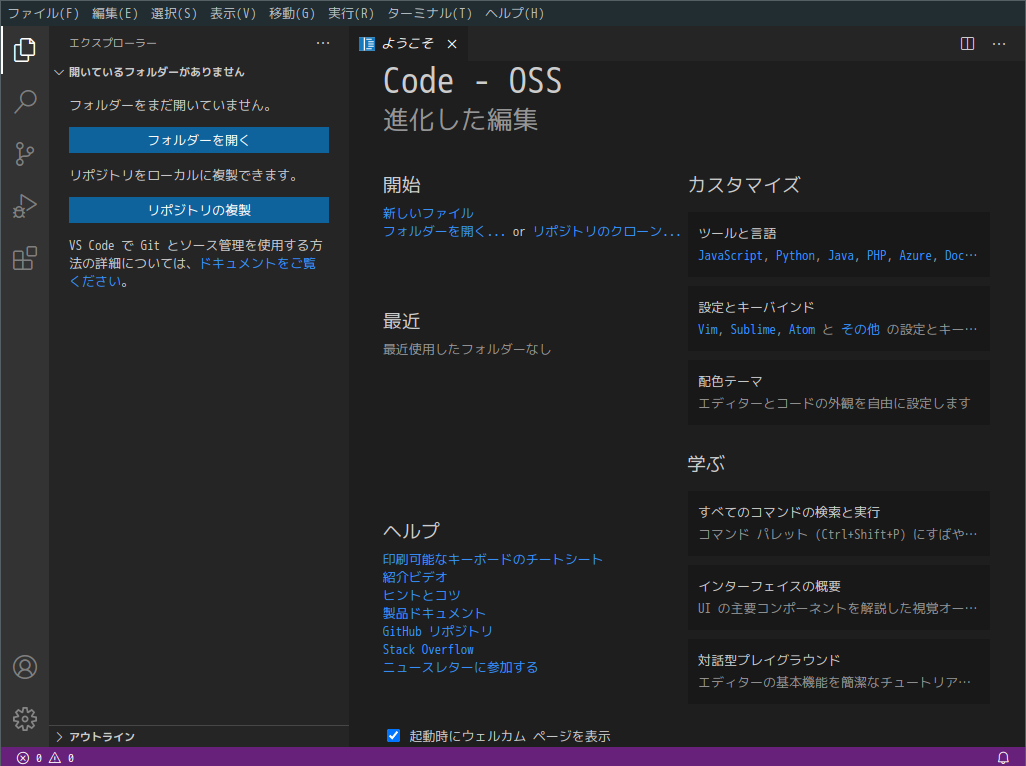Screen dimensions: 1026x766
Task: Click the リポジトリの複製 button
Action: (199, 210)
